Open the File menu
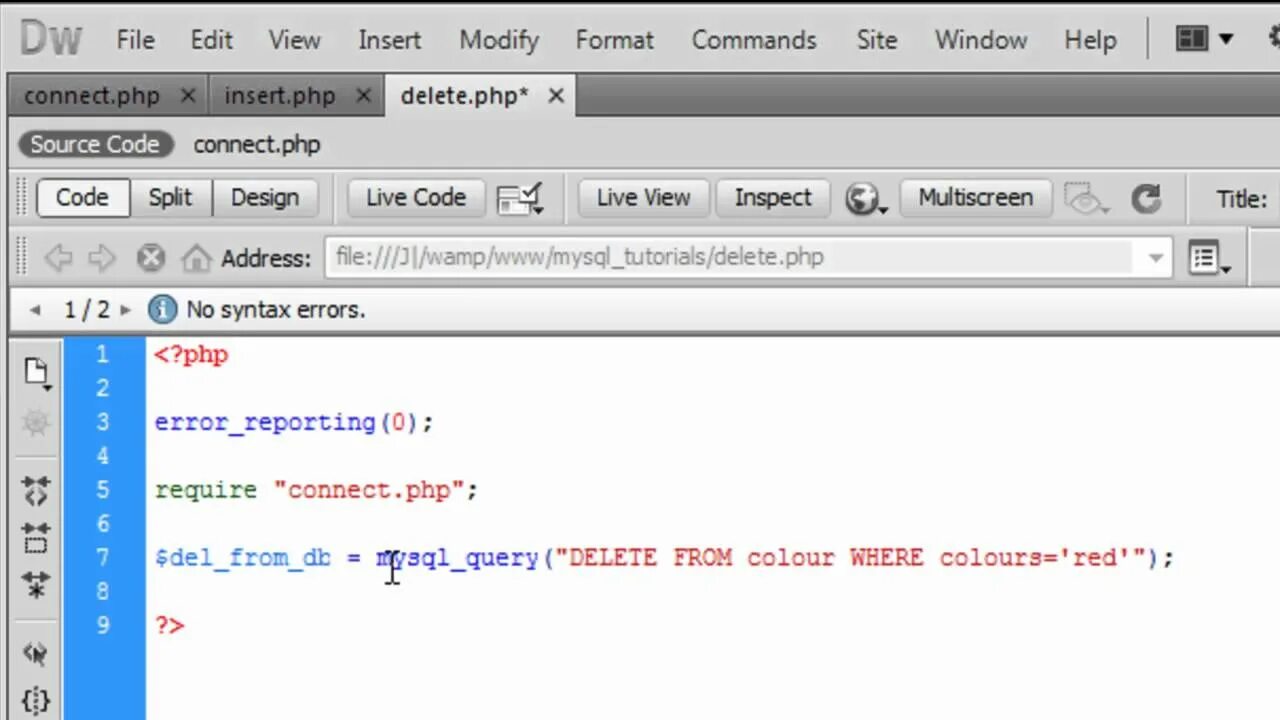1280x720 pixels. point(135,40)
